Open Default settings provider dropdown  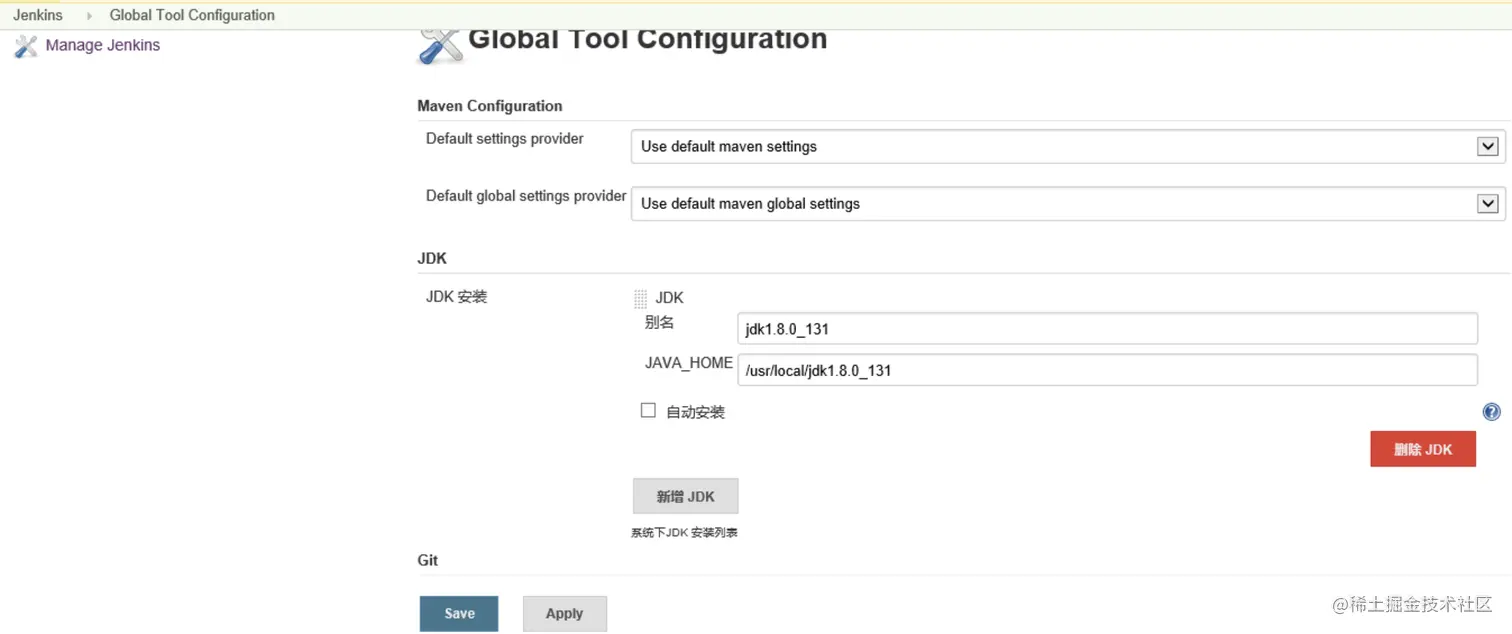[1067, 146]
